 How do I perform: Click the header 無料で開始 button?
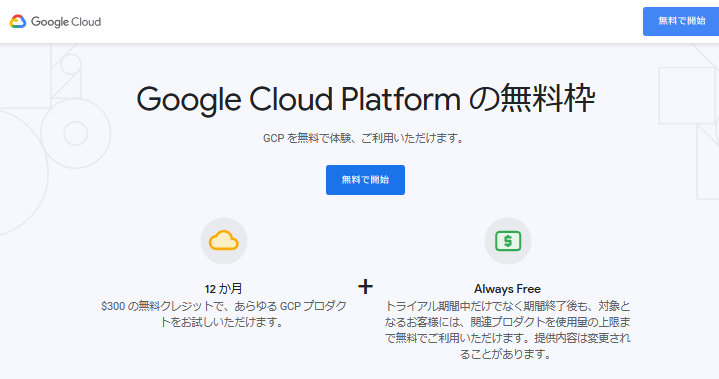click(x=681, y=21)
